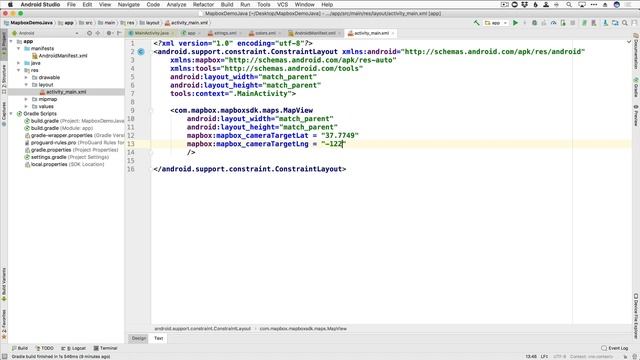Click the Dropbox menu bar icon
The width and height of the screenshot is (640, 360).
(x=525, y=4)
